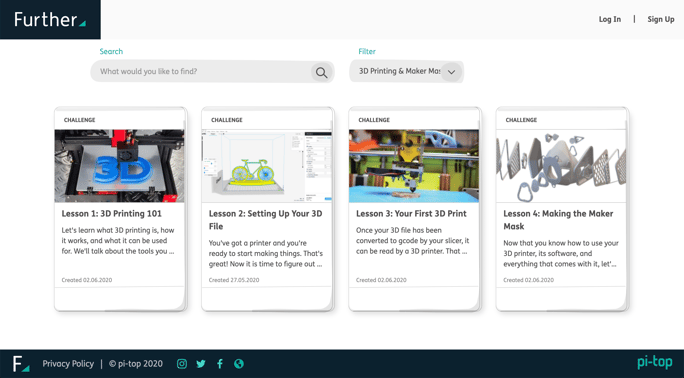Open the Instagram link in footer
The height and width of the screenshot is (378, 684).
click(182, 364)
